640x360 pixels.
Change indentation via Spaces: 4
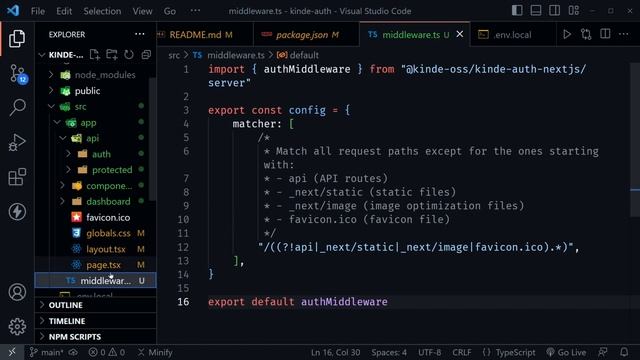(x=389, y=352)
